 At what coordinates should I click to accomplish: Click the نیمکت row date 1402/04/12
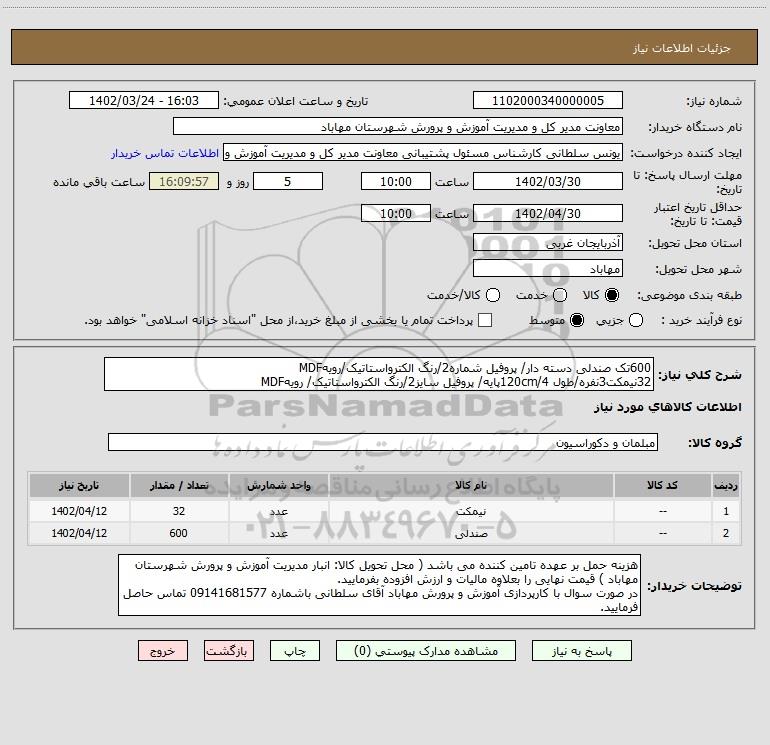point(79,511)
